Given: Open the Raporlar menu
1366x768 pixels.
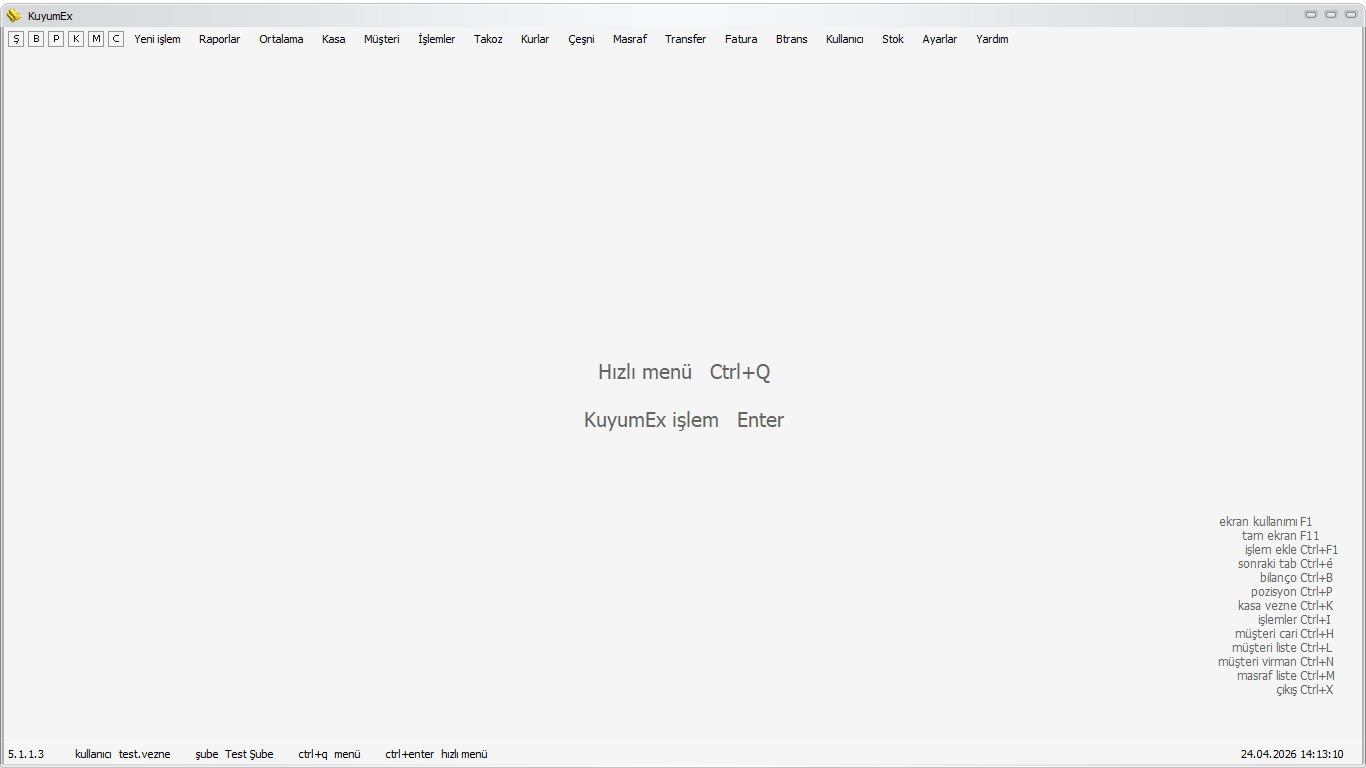Looking at the screenshot, I should (x=219, y=39).
